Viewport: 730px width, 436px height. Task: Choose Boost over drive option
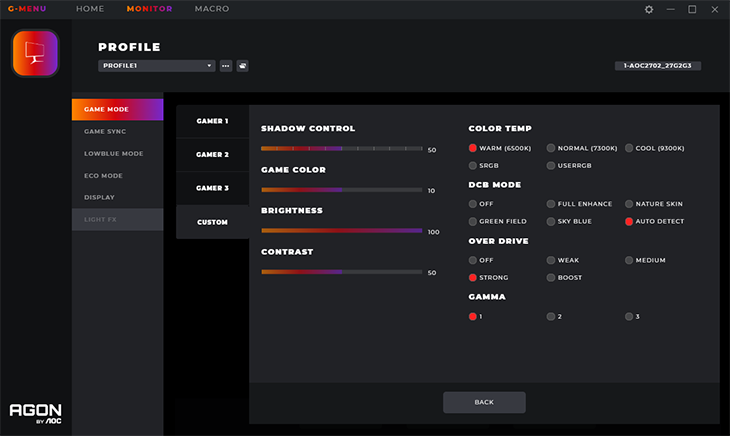click(564, 277)
